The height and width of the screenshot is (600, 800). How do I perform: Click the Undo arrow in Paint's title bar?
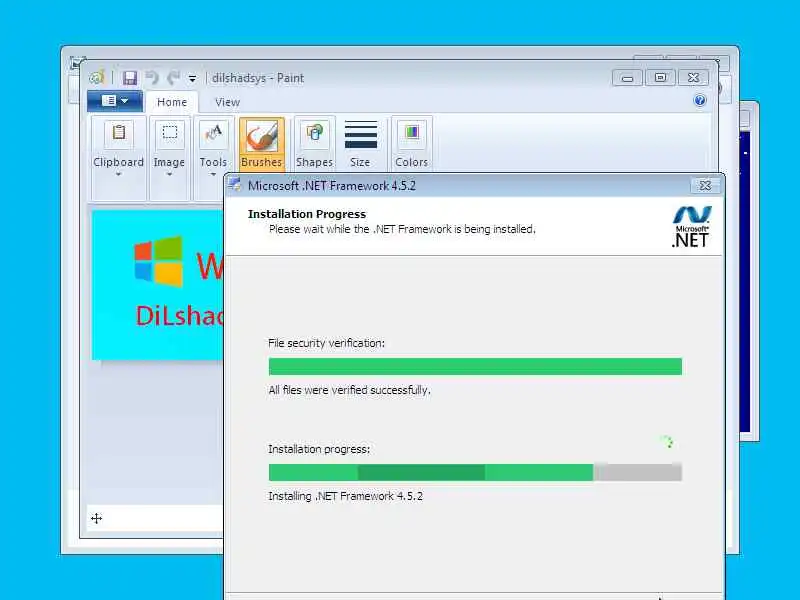(152, 78)
